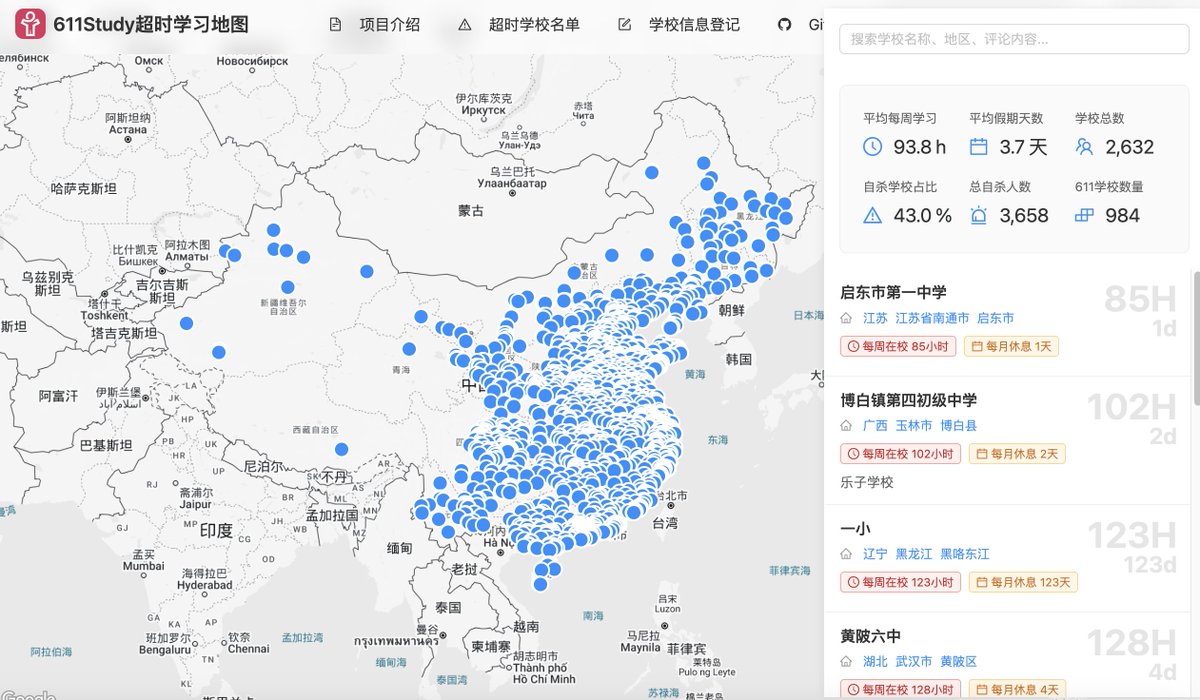Open the 武汉市 city link
The image size is (1200, 700).
click(x=913, y=662)
